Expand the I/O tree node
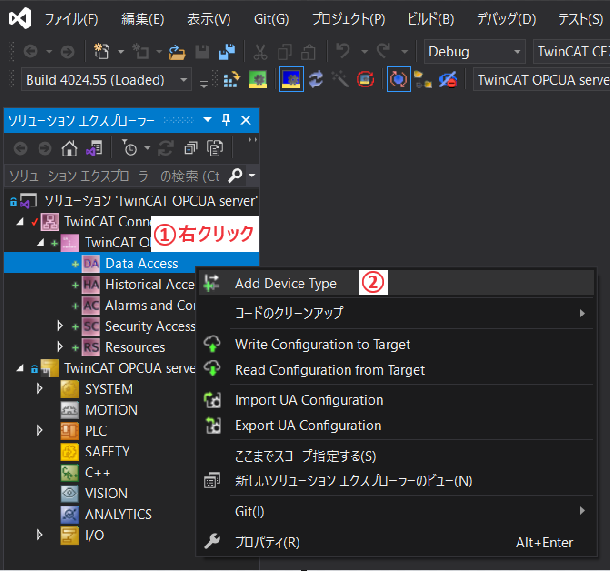This screenshot has width=610, height=571. tap(39, 535)
